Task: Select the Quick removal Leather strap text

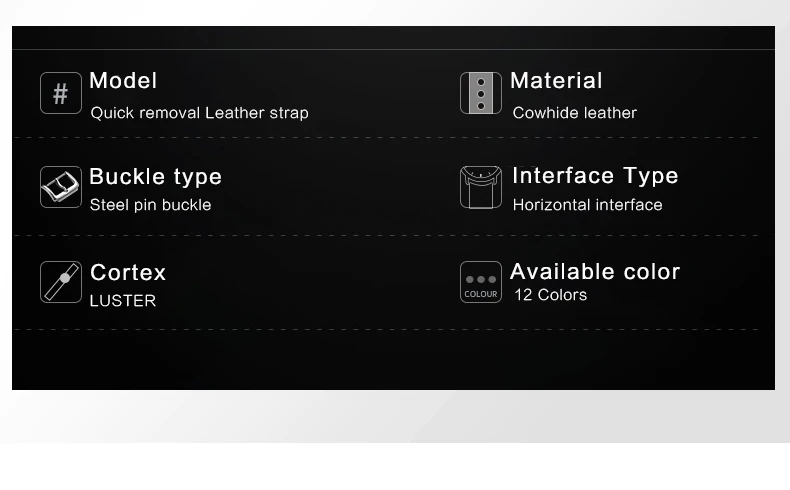Action: [x=200, y=113]
